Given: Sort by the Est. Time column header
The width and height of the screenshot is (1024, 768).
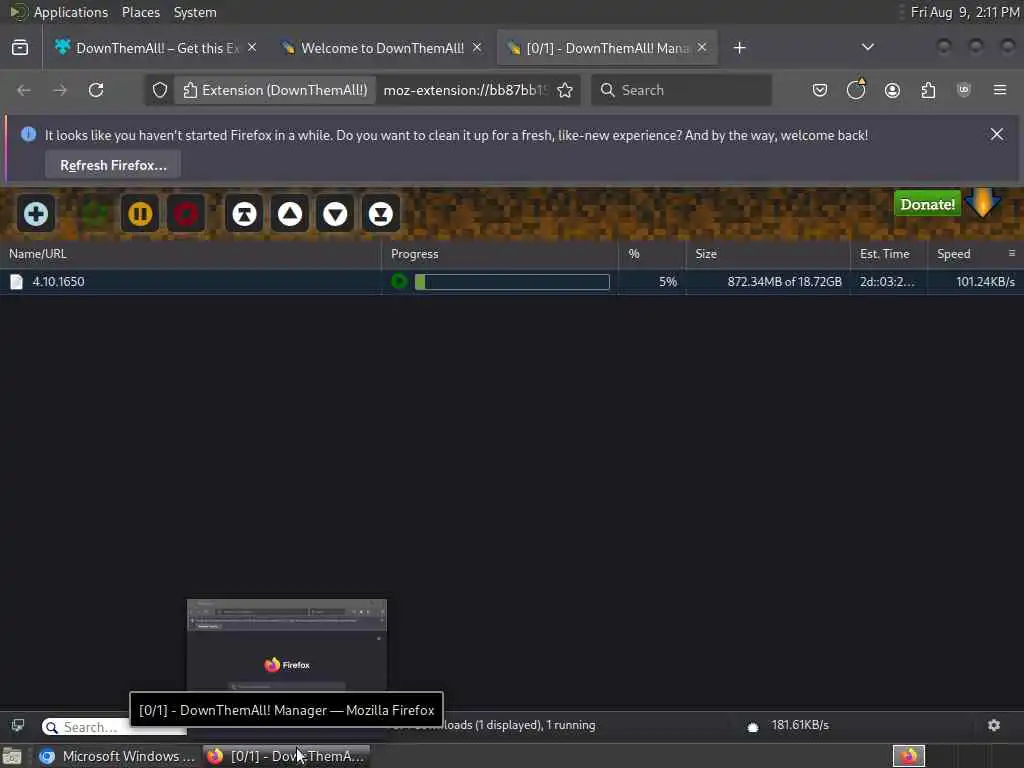Looking at the screenshot, I should point(889,254).
